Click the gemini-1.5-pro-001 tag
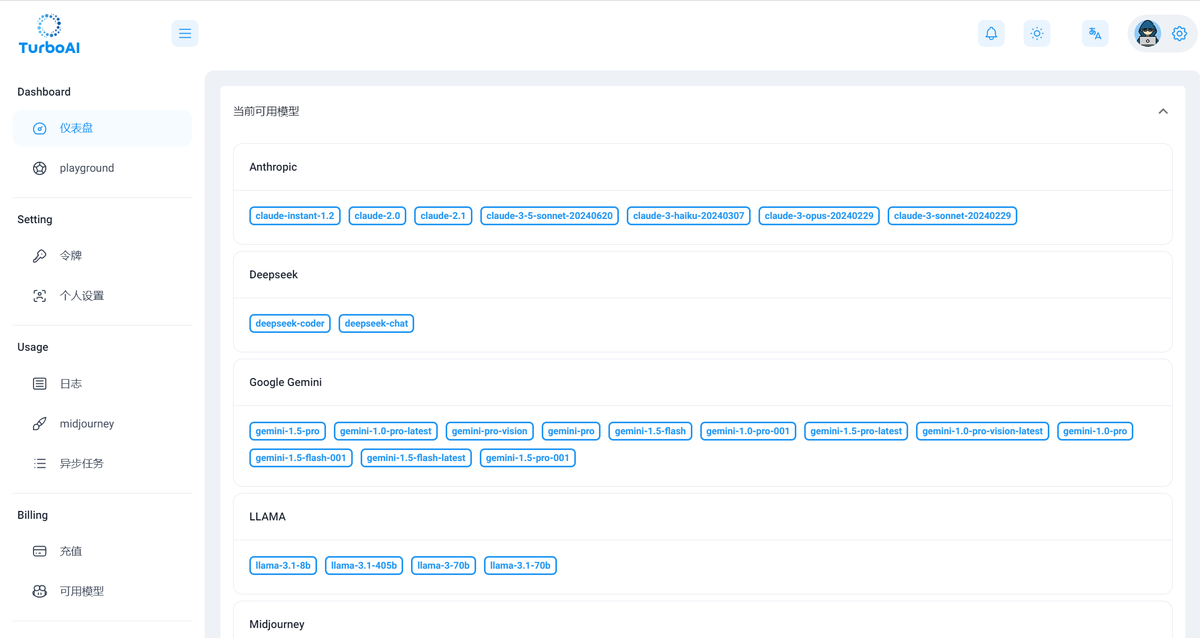Screen dimensions: 1200x638 528,458
